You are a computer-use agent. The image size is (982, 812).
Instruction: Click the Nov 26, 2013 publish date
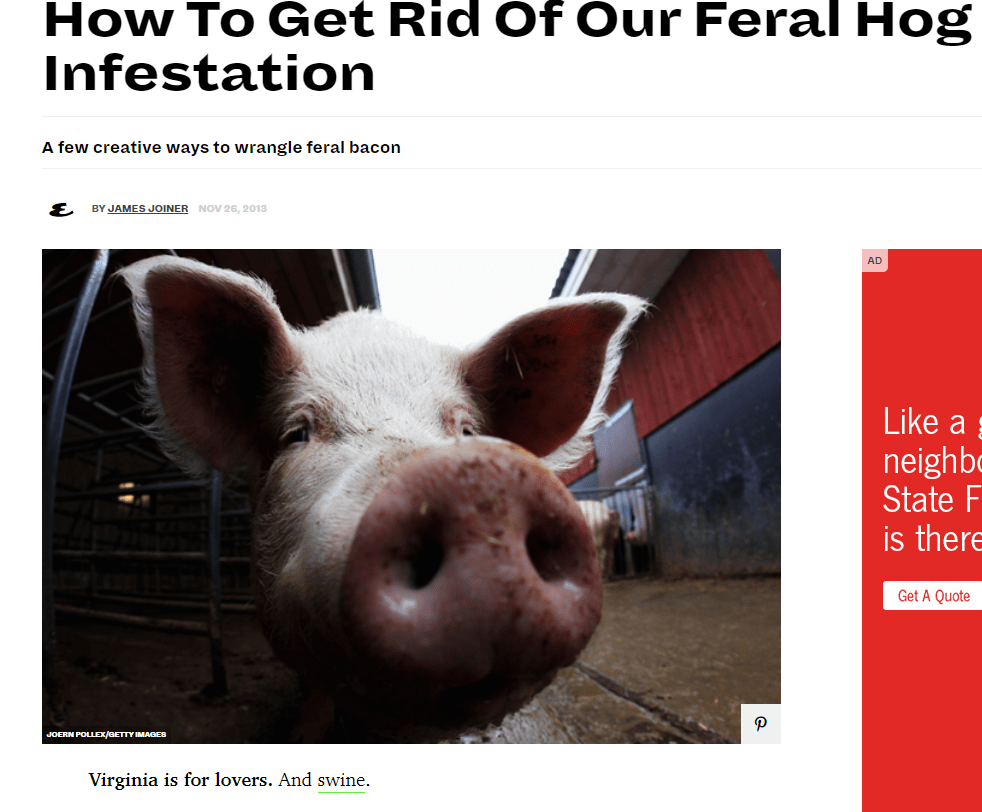(x=232, y=208)
